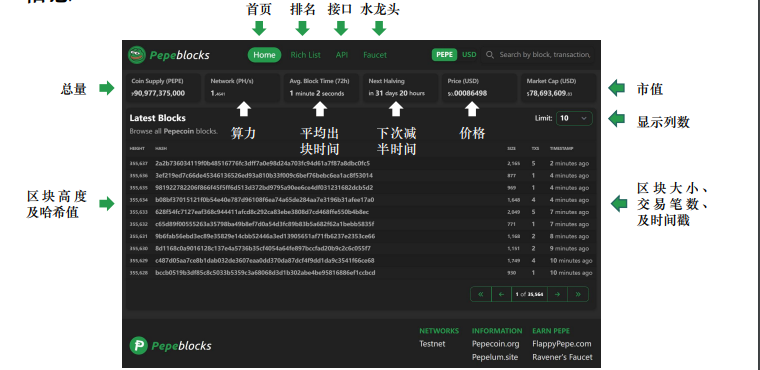
Task: Switch currency display to USD
Action: (469, 55)
